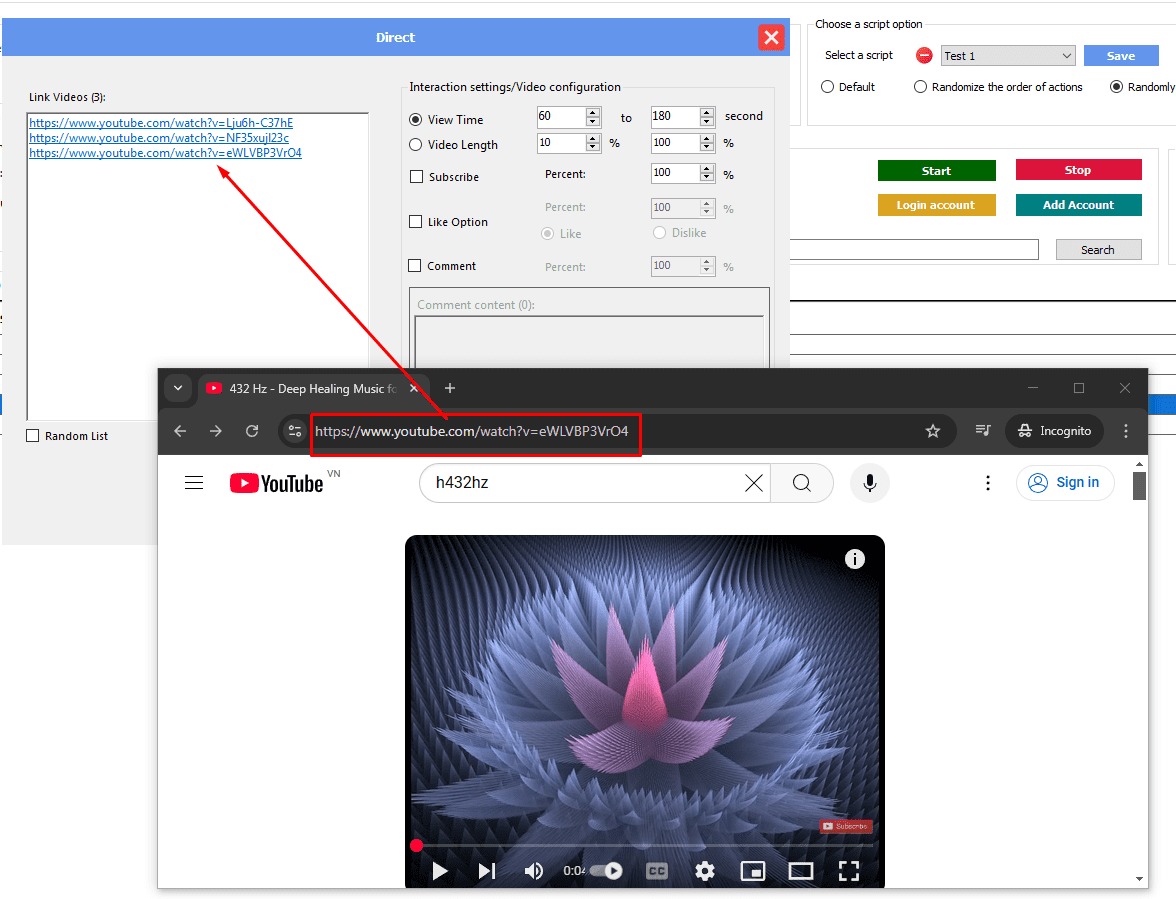Screen dimensions: 1176x899
Task: Go to YouTube home via logo
Action: 277,483
